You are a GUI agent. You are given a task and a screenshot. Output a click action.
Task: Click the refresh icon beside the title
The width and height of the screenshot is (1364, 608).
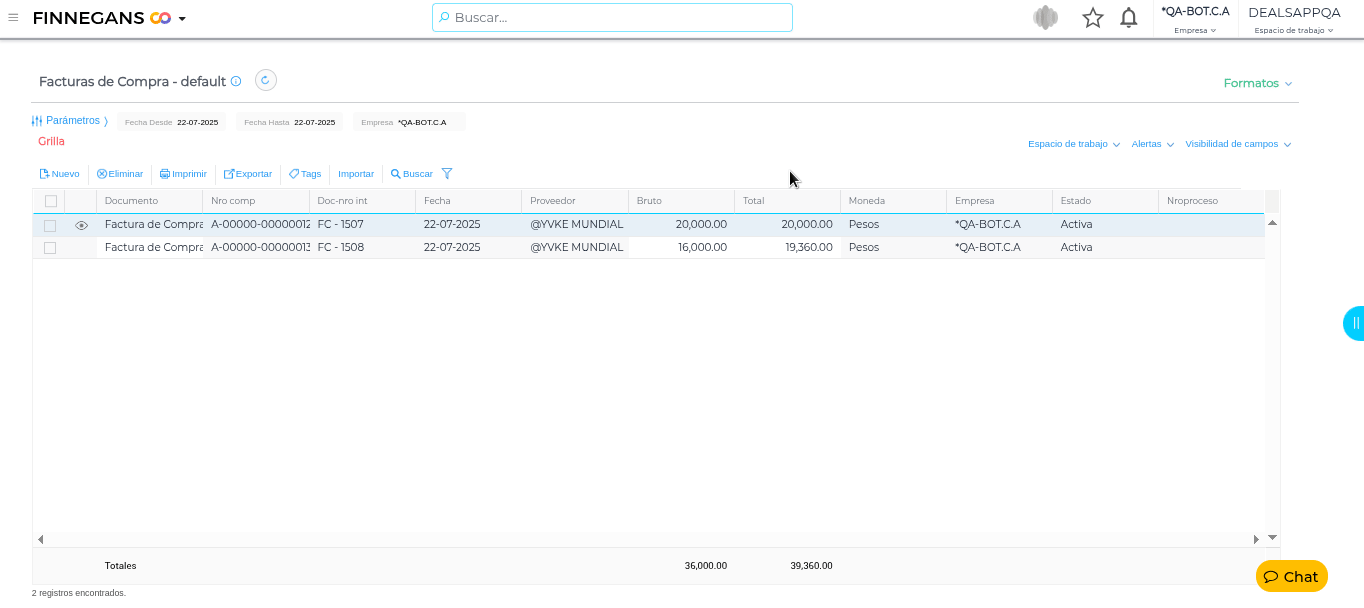pos(265,81)
